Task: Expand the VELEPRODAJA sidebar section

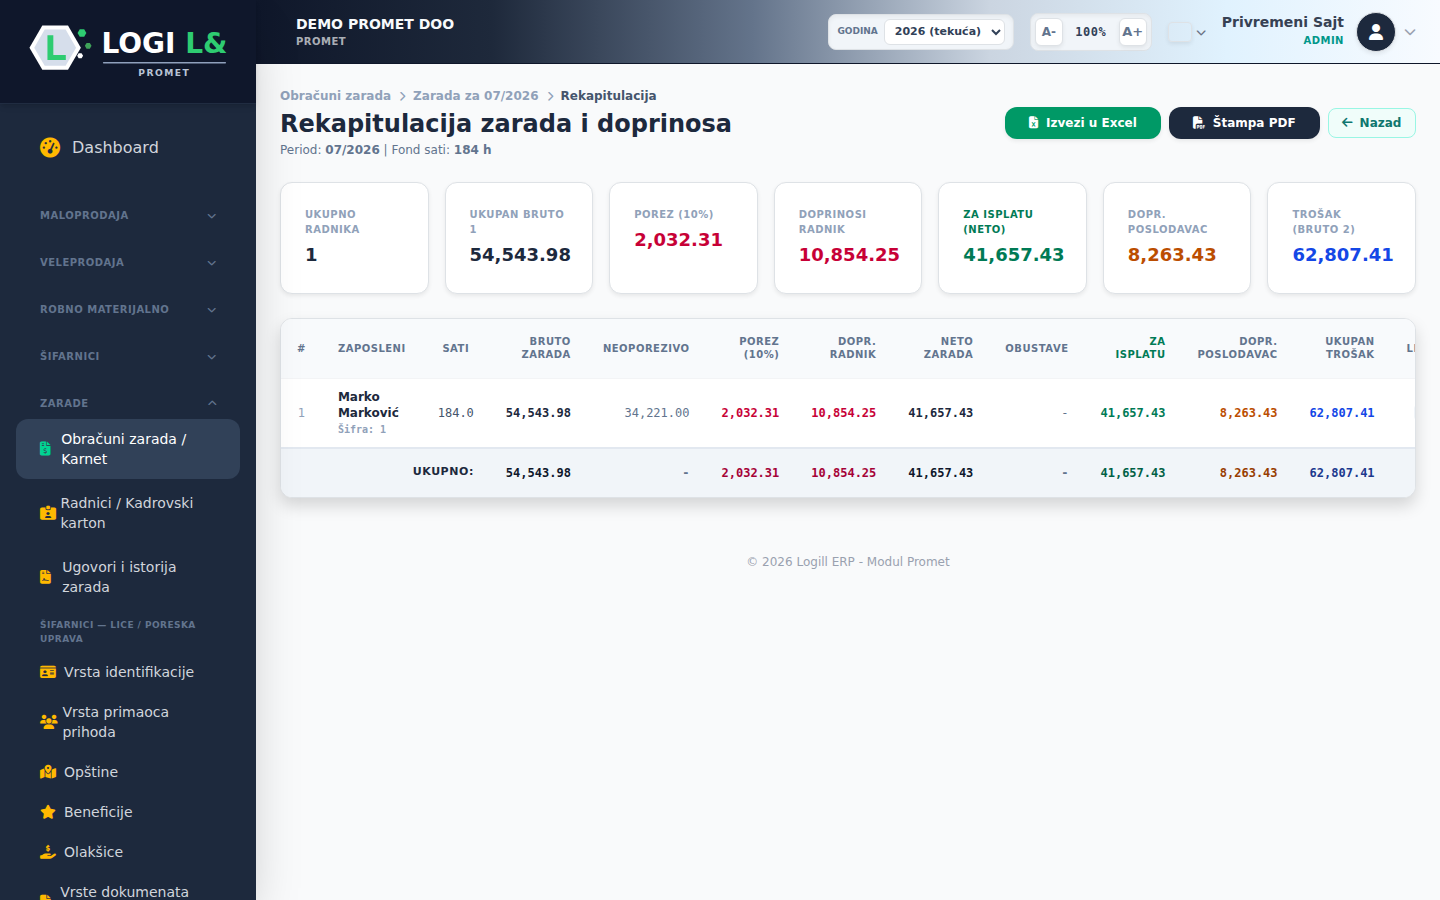Action: (x=128, y=262)
